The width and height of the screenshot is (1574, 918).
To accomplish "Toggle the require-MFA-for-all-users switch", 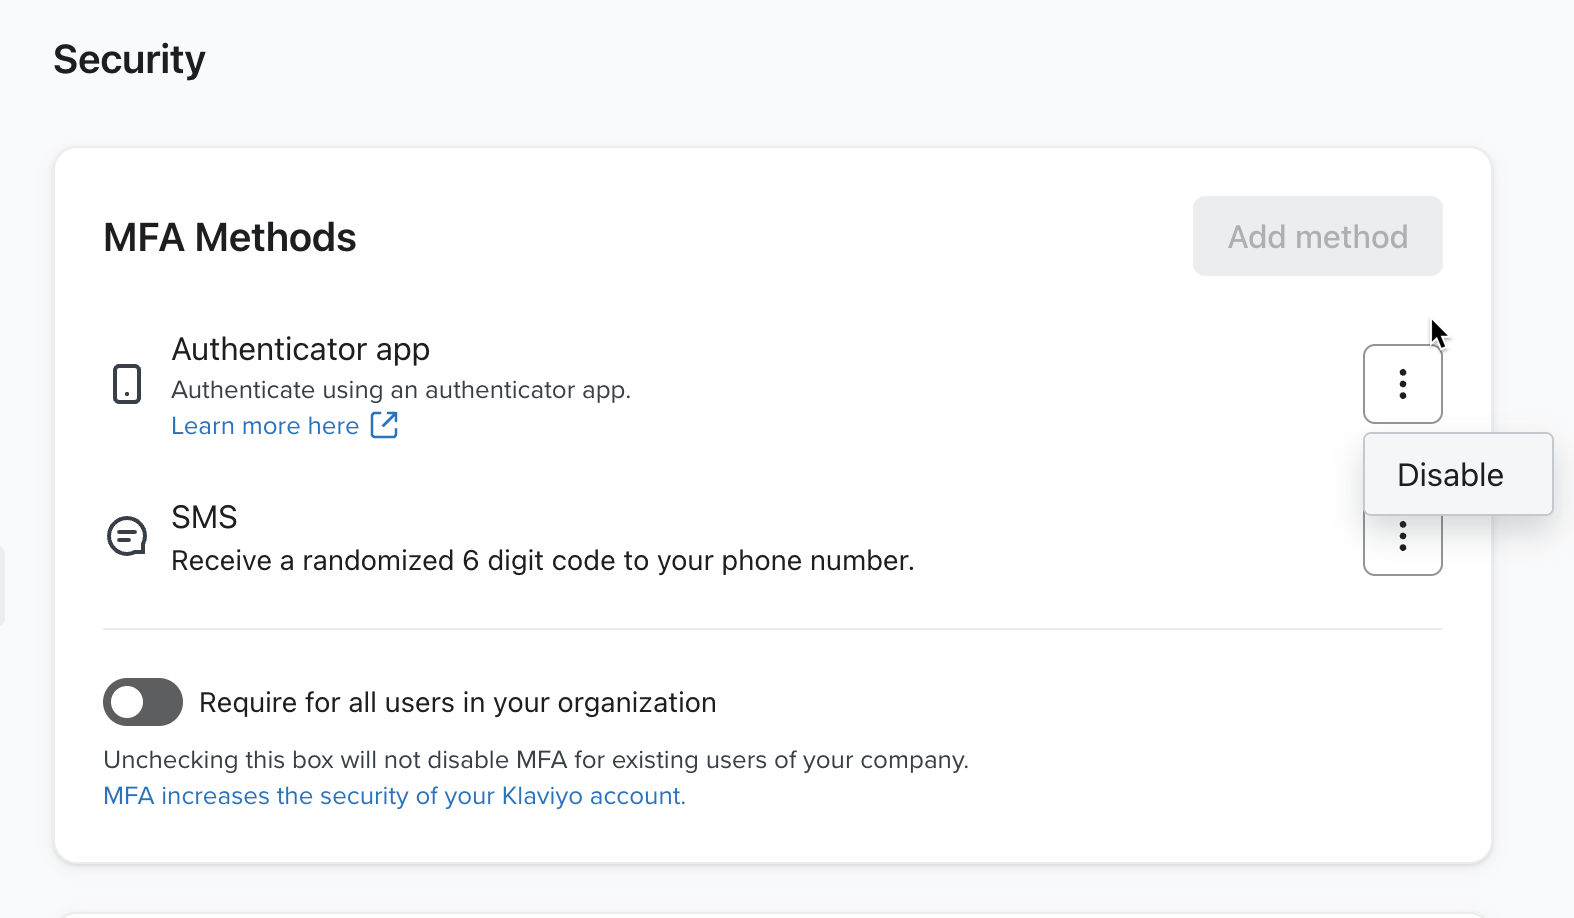I will click(x=143, y=702).
